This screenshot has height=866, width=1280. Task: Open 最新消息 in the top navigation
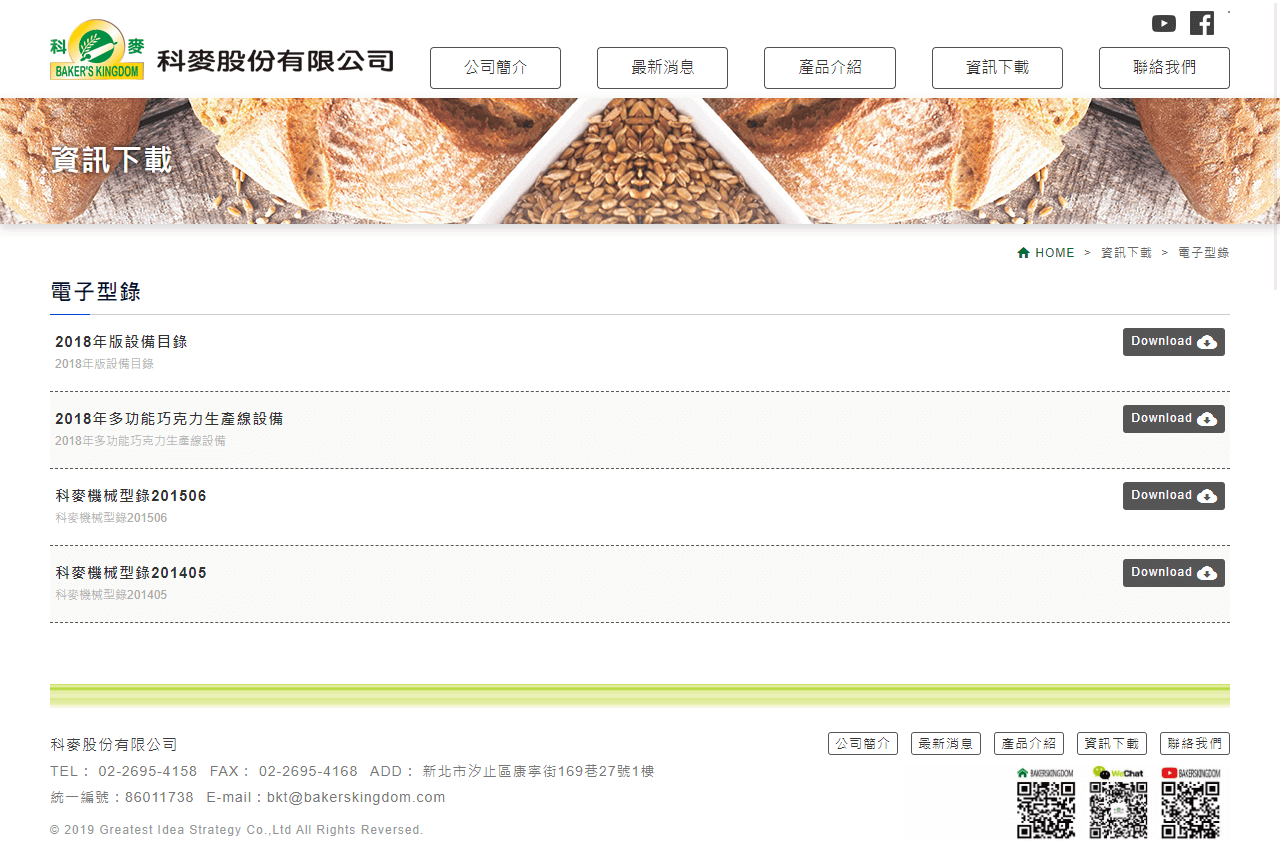[662, 68]
